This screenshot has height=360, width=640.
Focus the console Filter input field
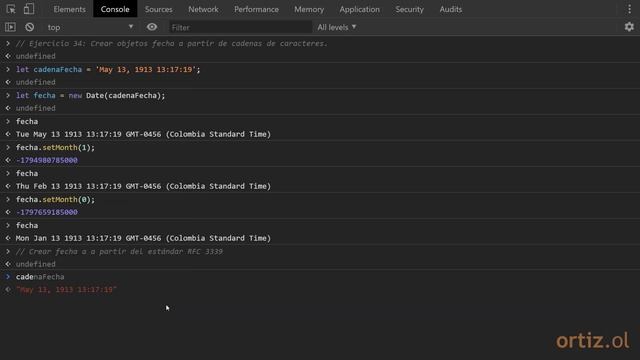click(240, 27)
